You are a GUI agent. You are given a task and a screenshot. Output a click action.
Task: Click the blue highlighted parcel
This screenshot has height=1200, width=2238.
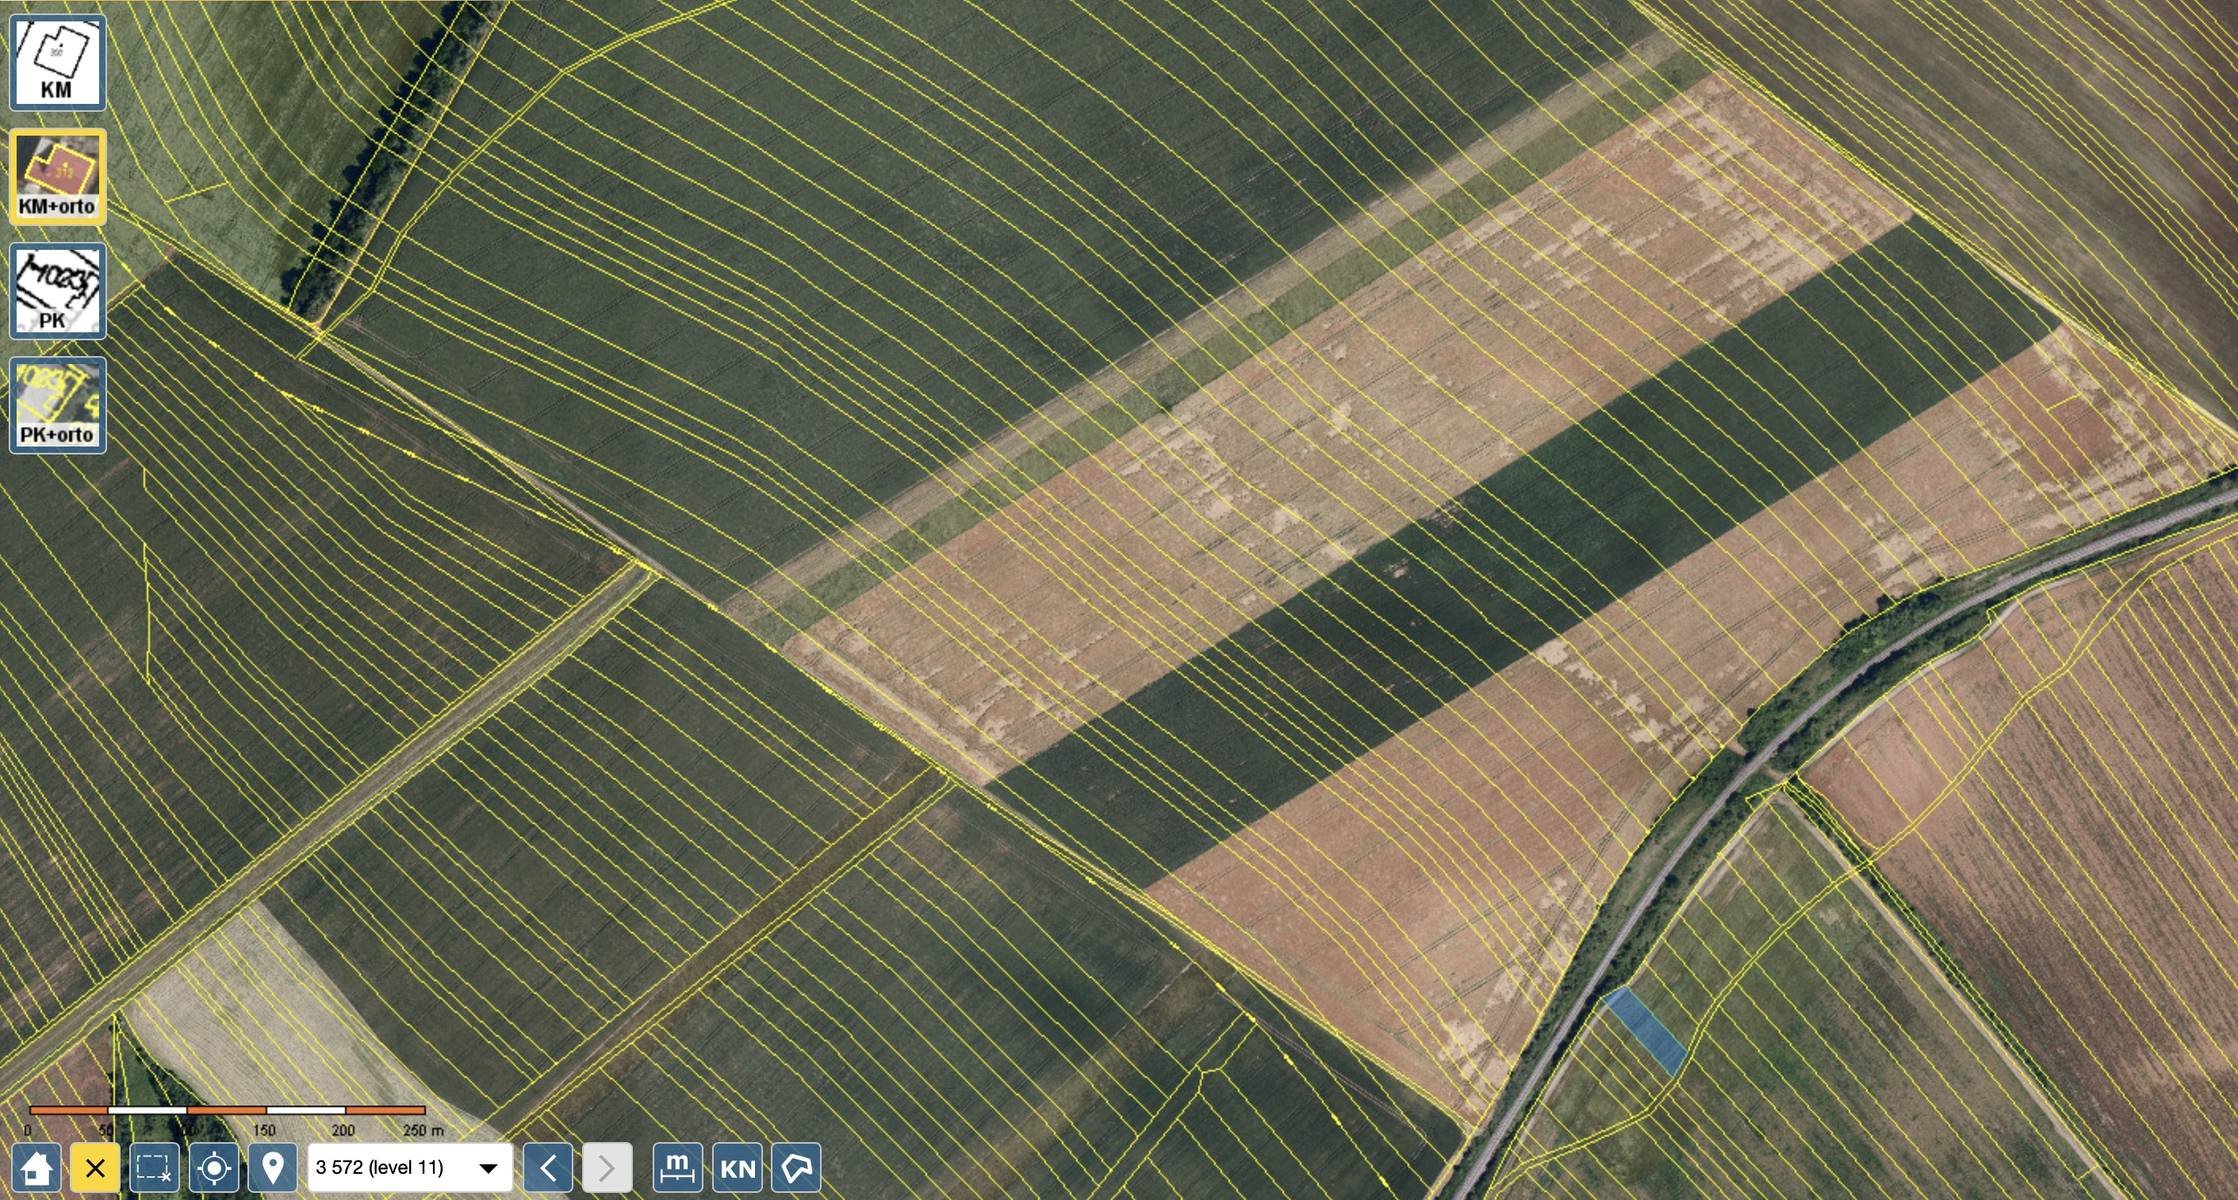pos(1645,1031)
